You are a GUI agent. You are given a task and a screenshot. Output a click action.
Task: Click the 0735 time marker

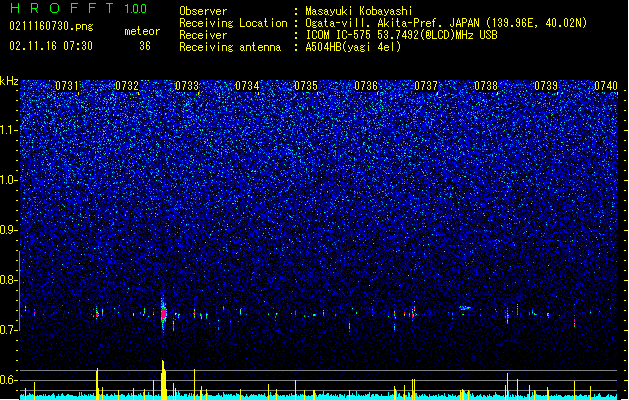click(x=306, y=86)
